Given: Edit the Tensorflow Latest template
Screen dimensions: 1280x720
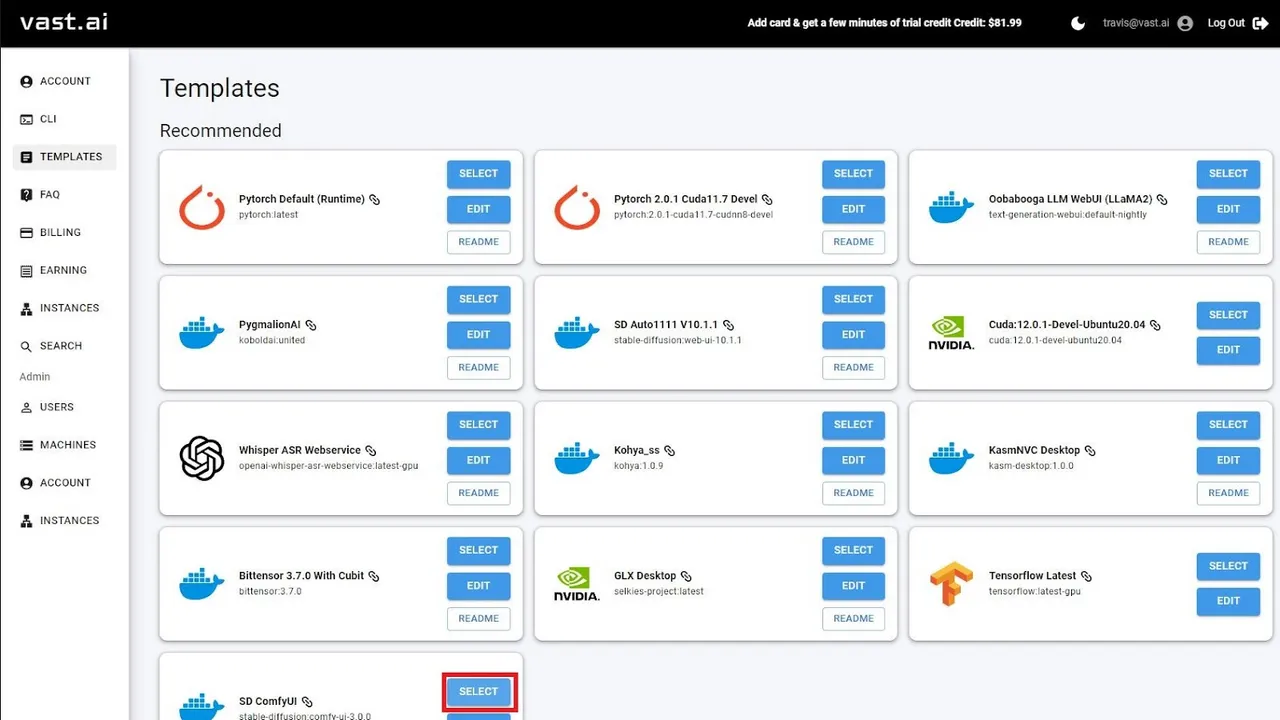Looking at the screenshot, I should [1228, 601].
